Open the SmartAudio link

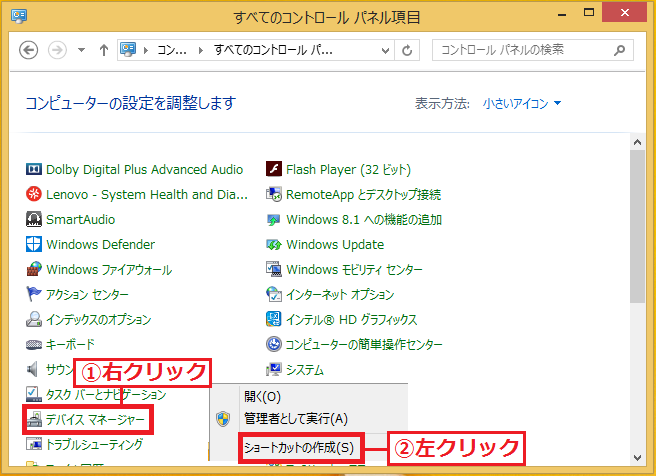tap(80, 219)
